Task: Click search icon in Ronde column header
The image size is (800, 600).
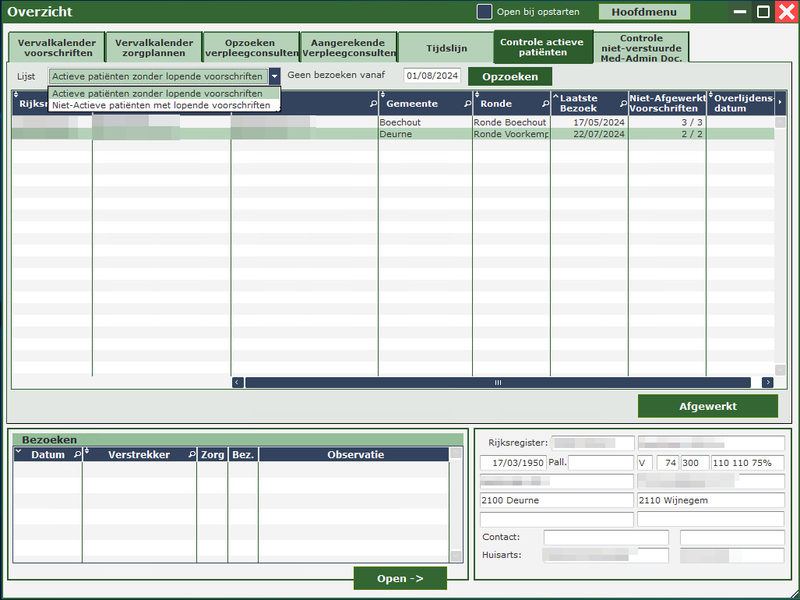Action: coord(544,104)
